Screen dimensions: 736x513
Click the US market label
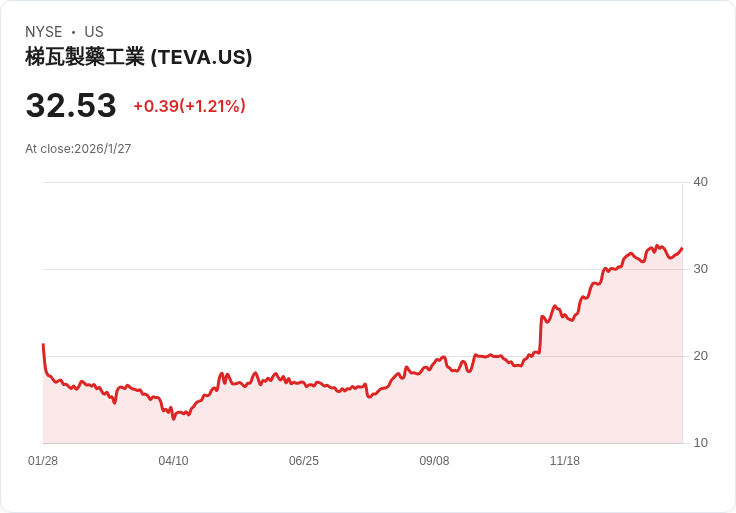tap(94, 32)
